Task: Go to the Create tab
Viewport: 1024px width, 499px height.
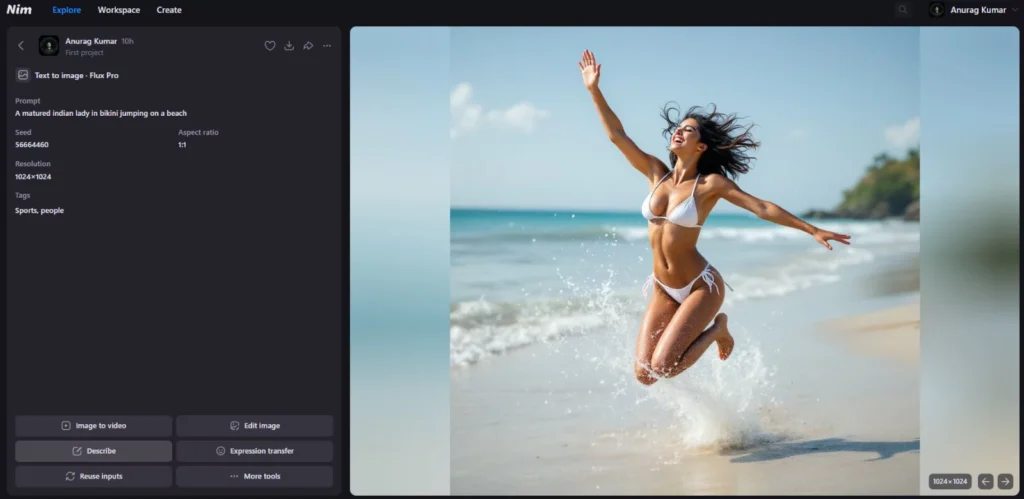Action: pyautogui.click(x=169, y=10)
